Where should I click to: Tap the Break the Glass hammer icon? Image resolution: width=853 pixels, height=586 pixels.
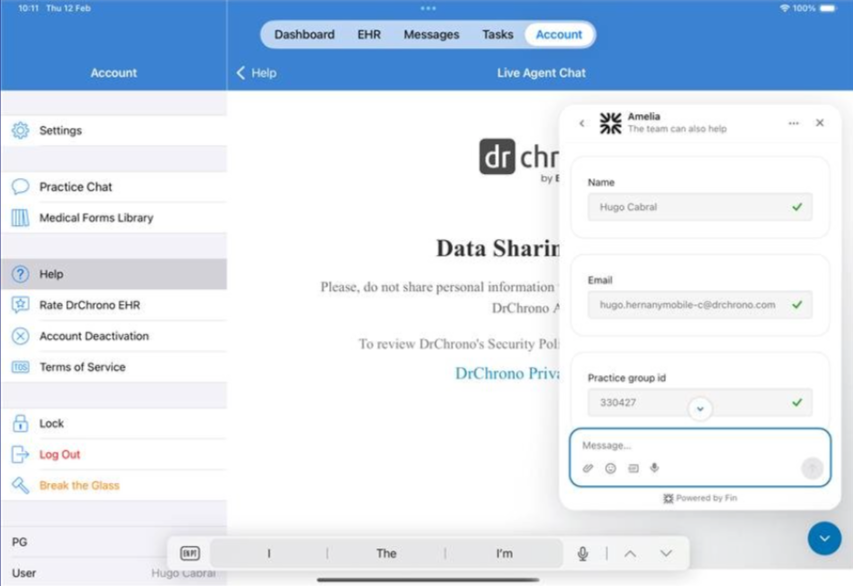tap(20, 485)
